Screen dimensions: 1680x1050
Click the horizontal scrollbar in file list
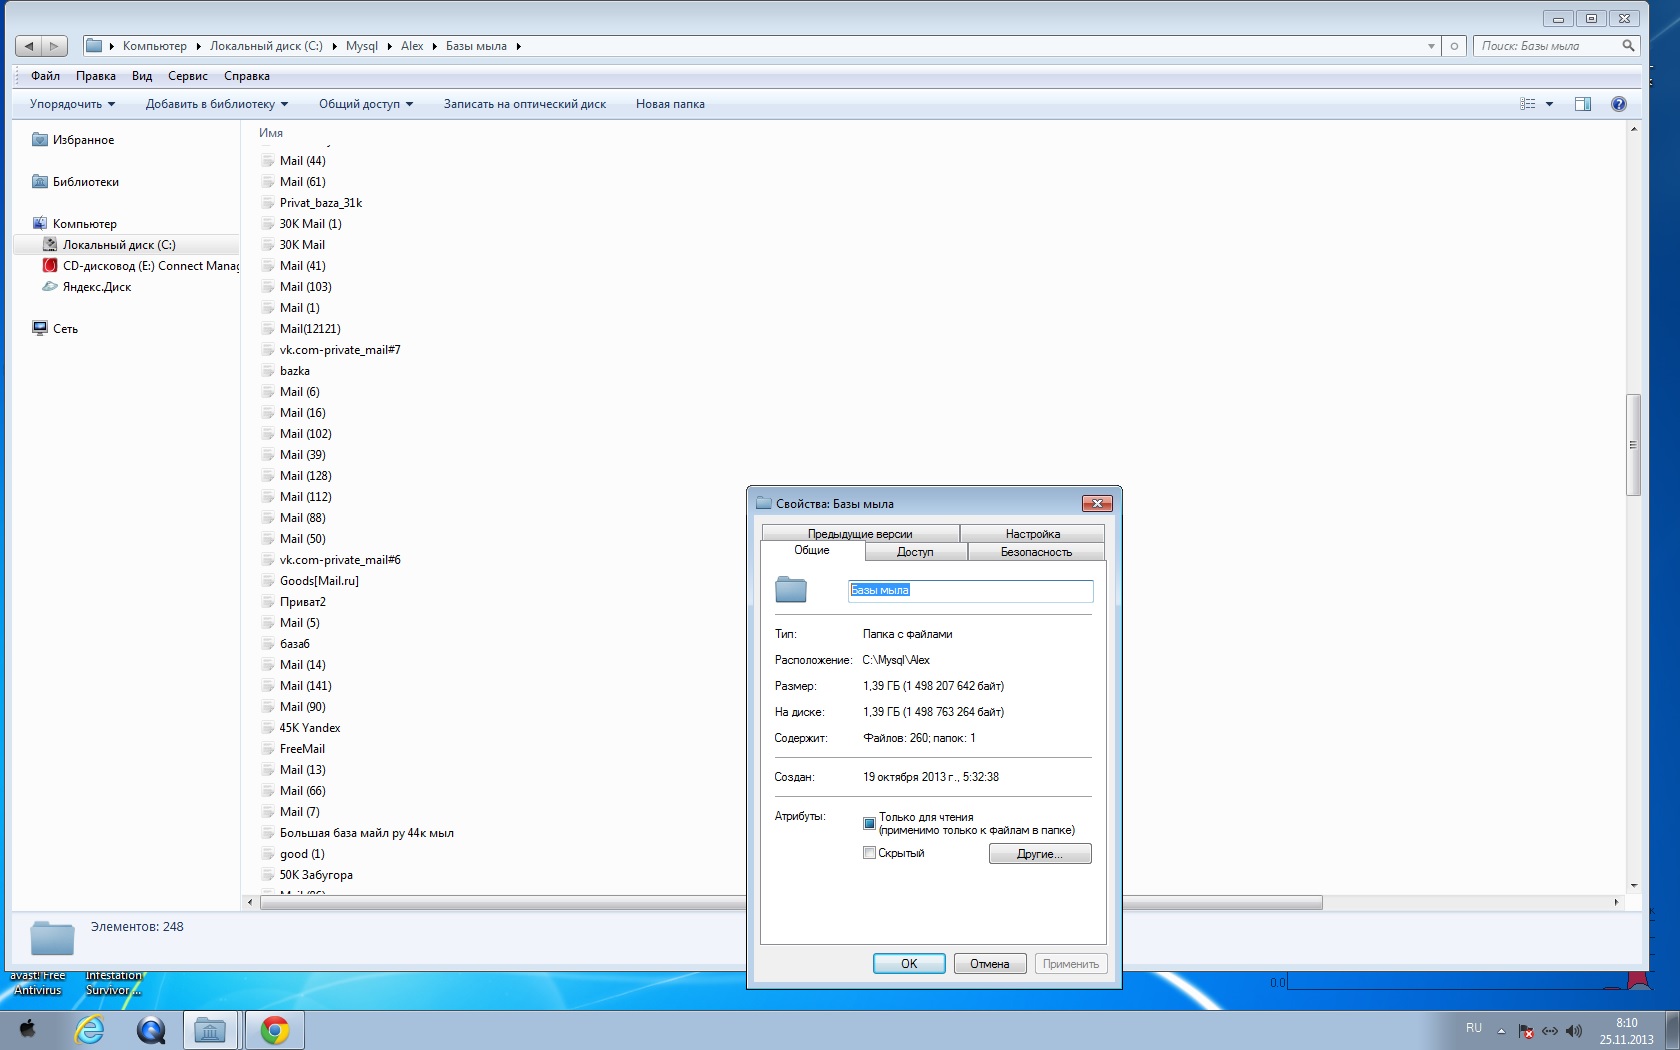click(x=791, y=903)
